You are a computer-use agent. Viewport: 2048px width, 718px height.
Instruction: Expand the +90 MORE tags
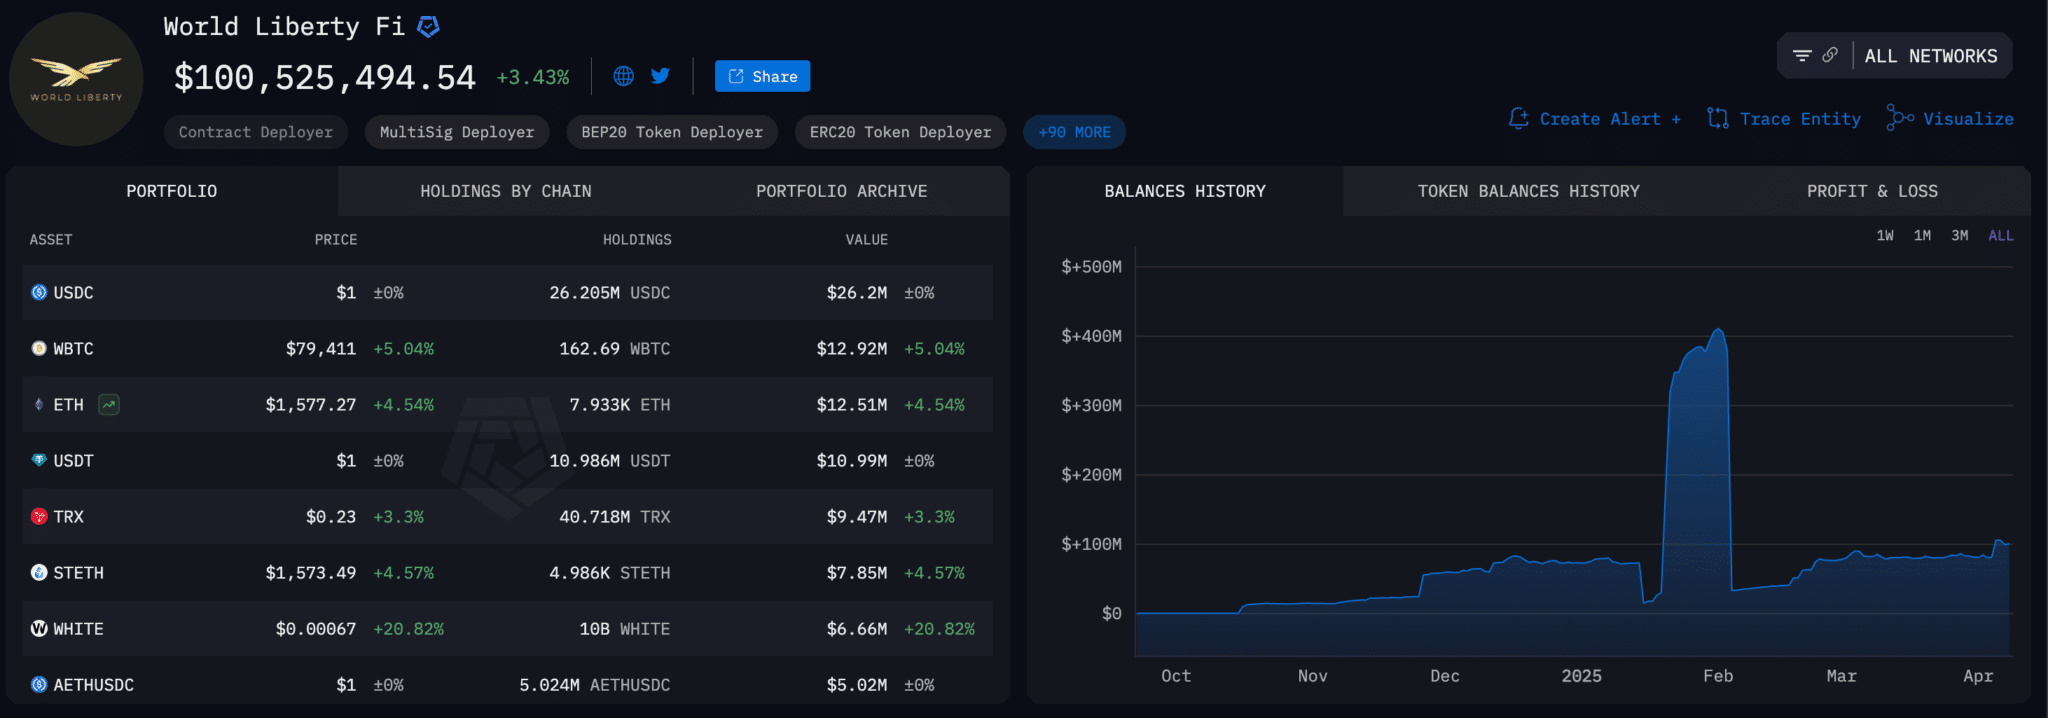(1074, 132)
